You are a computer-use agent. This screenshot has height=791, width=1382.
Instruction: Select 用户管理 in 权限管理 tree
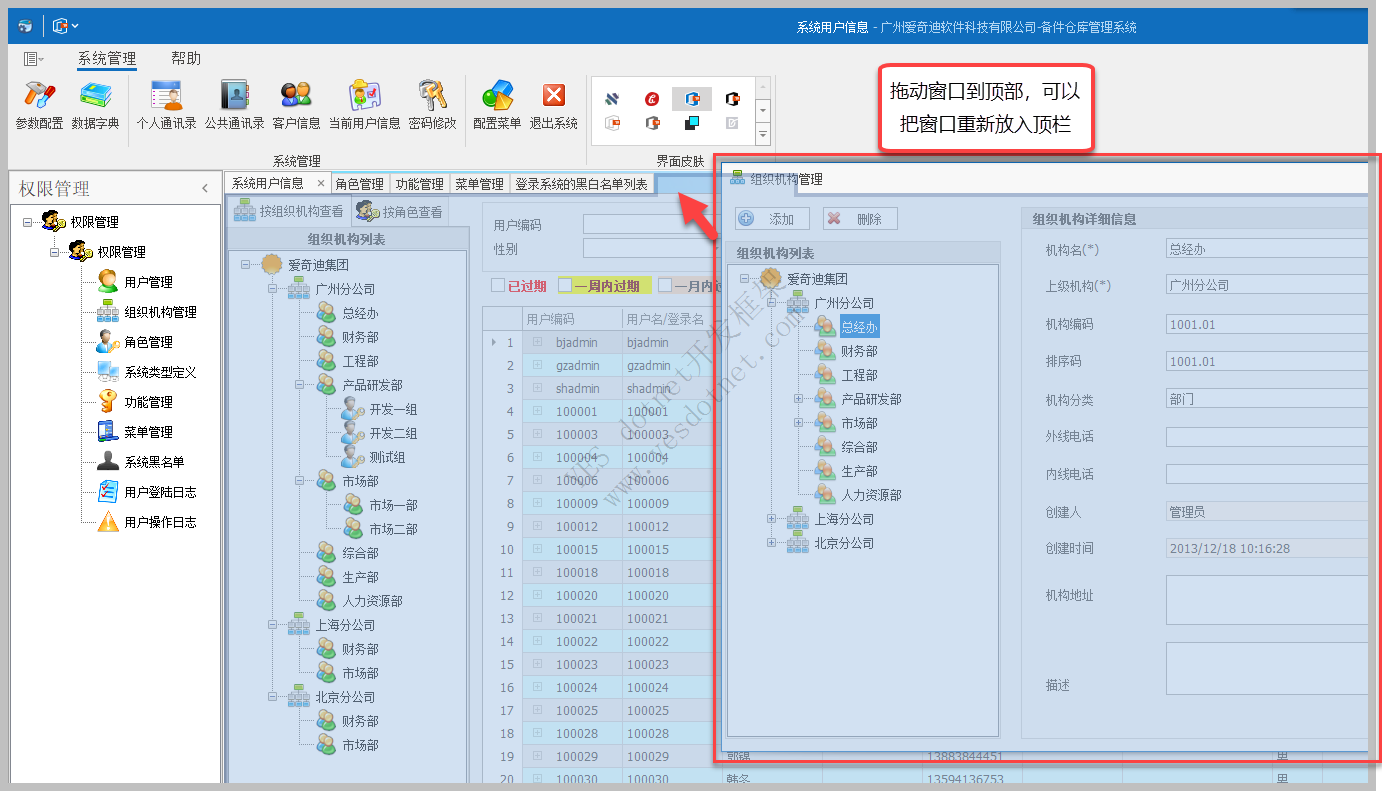click(x=148, y=282)
